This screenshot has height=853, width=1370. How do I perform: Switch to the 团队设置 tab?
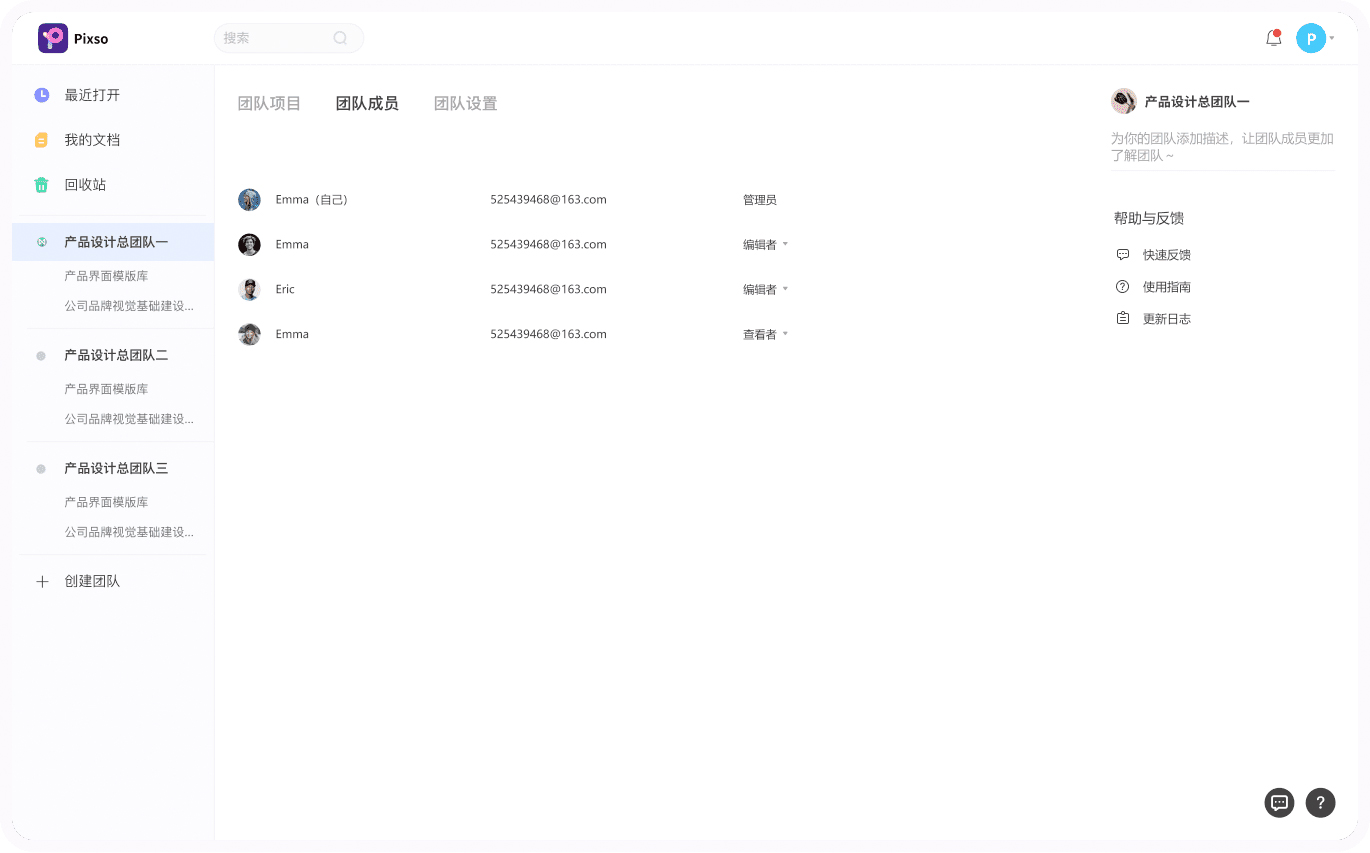pyautogui.click(x=465, y=103)
